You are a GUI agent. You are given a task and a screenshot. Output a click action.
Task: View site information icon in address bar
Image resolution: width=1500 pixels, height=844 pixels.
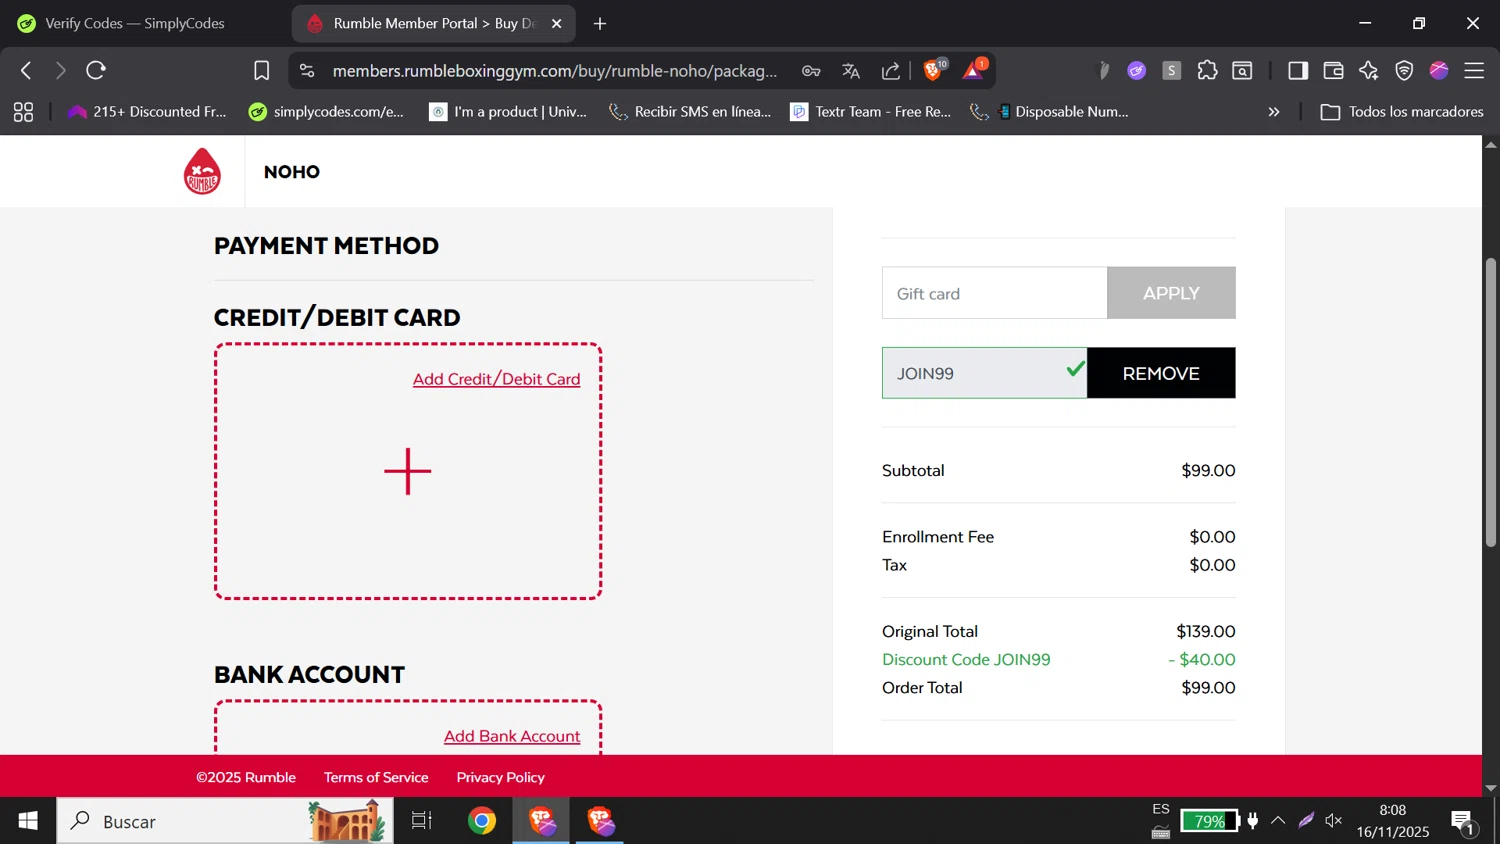(307, 70)
